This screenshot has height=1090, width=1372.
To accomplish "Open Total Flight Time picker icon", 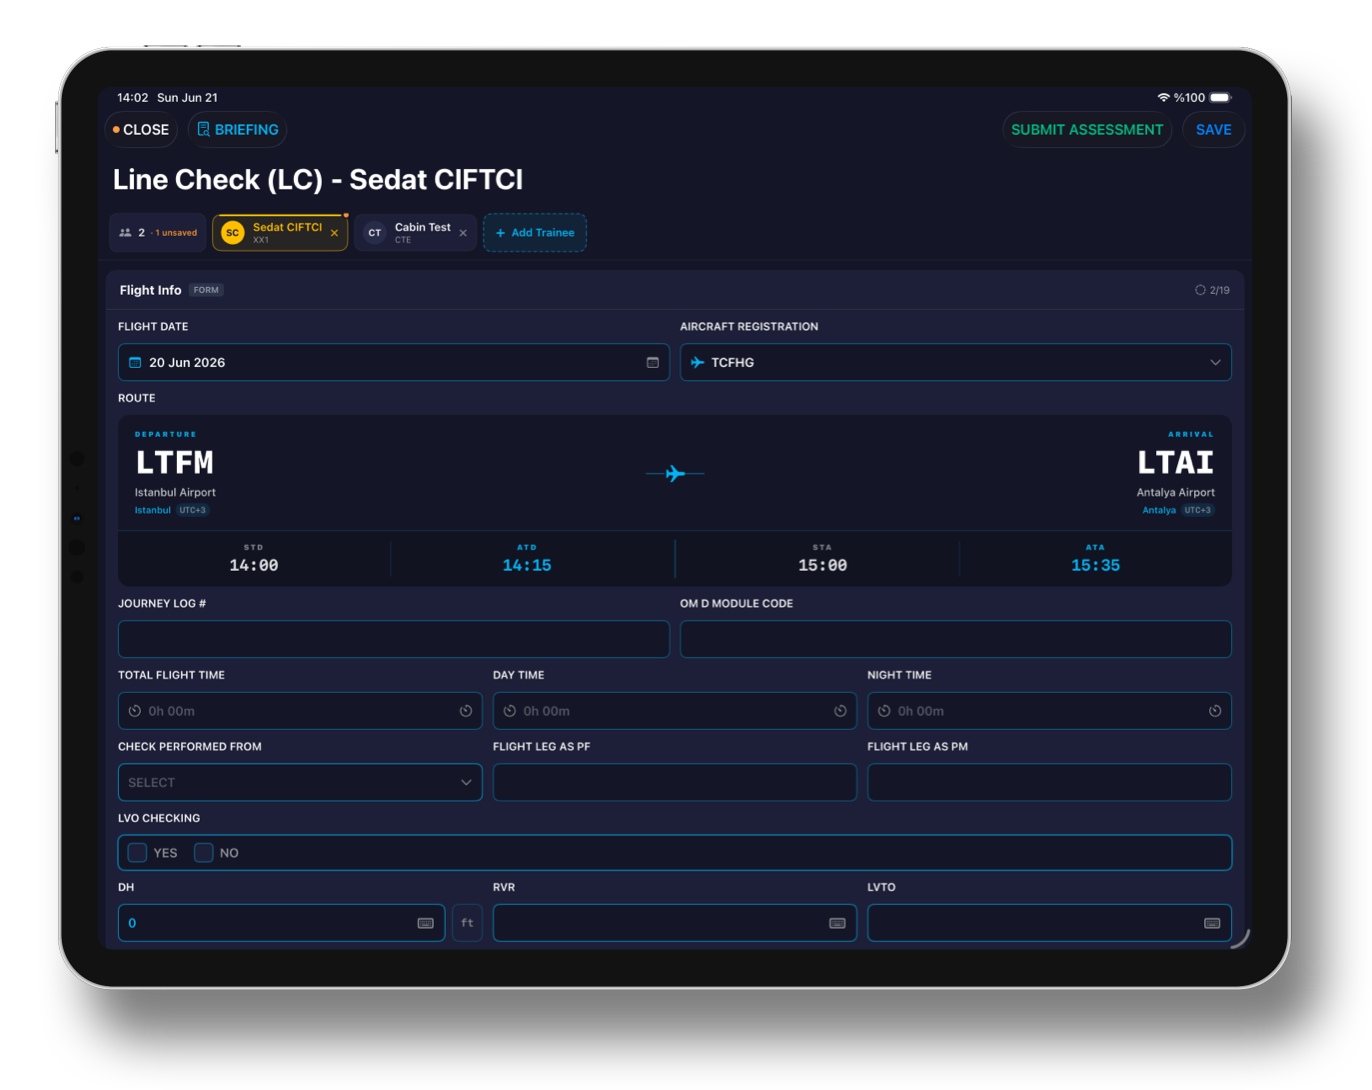I will 466,711.
